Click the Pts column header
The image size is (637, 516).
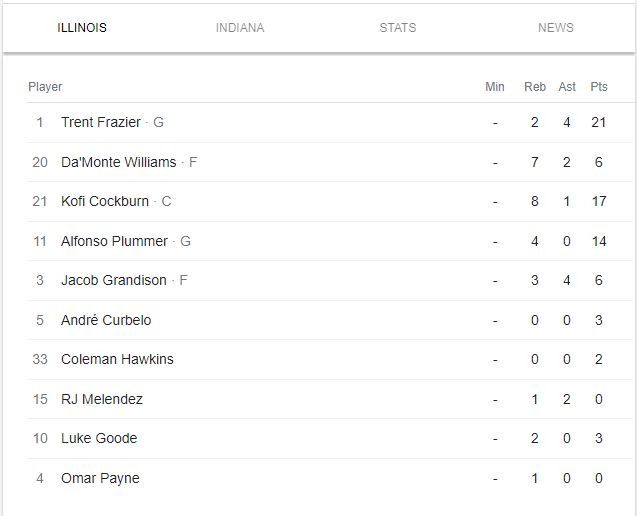coord(599,87)
